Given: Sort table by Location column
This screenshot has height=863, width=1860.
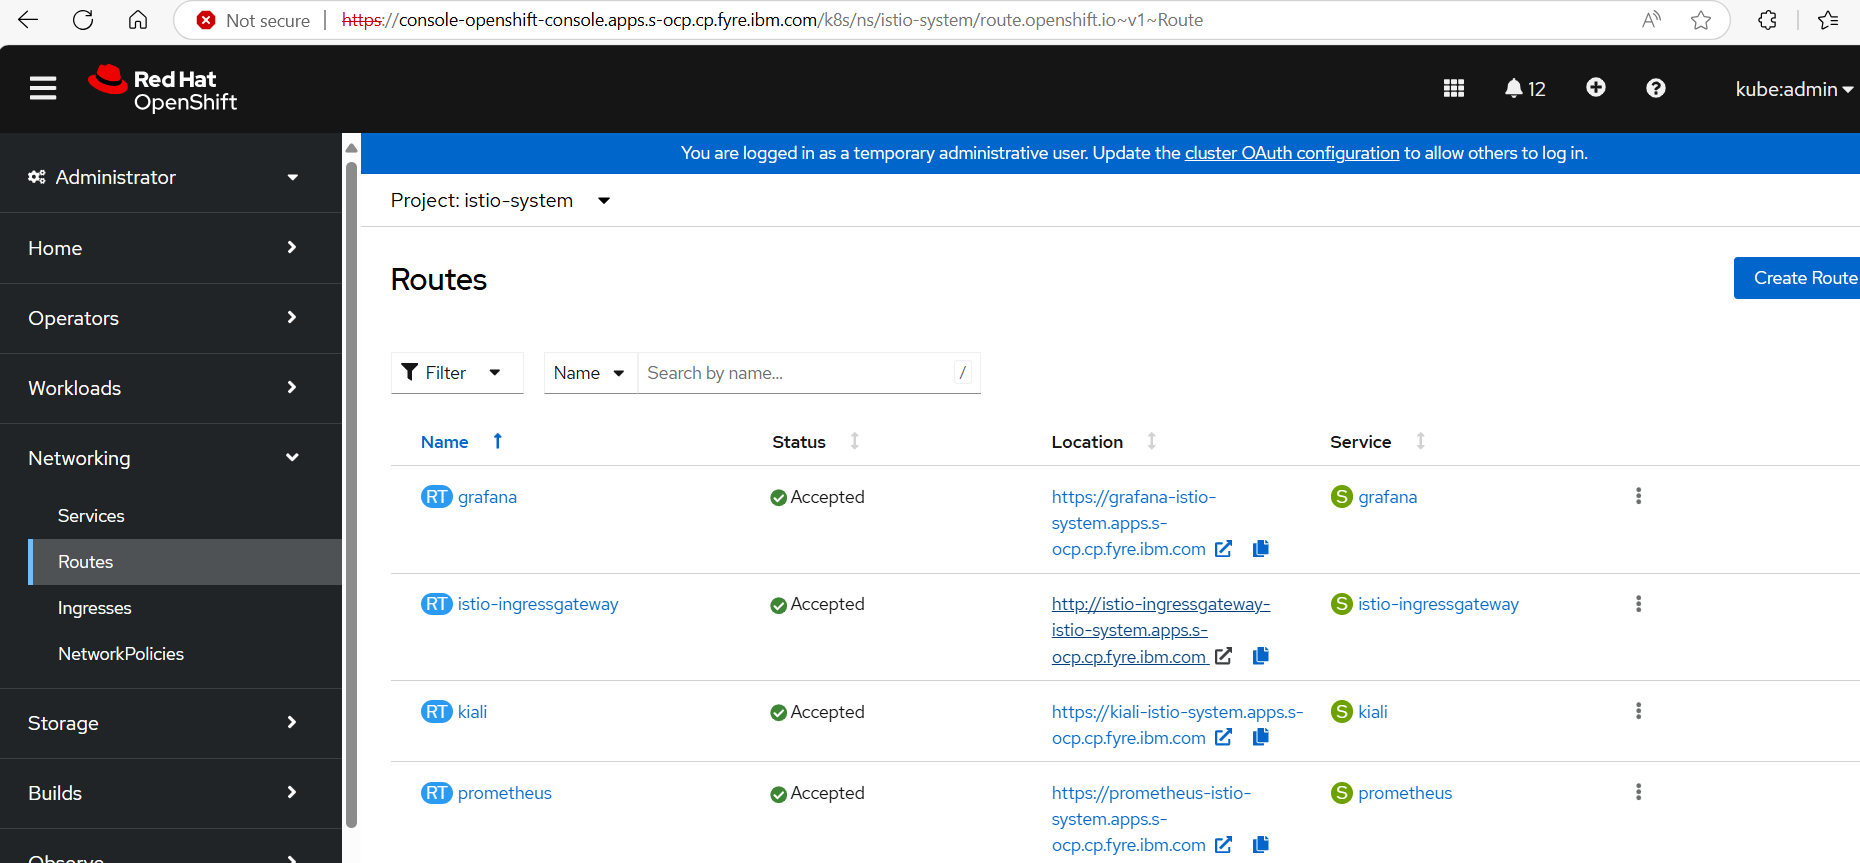Looking at the screenshot, I should click(1103, 442).
